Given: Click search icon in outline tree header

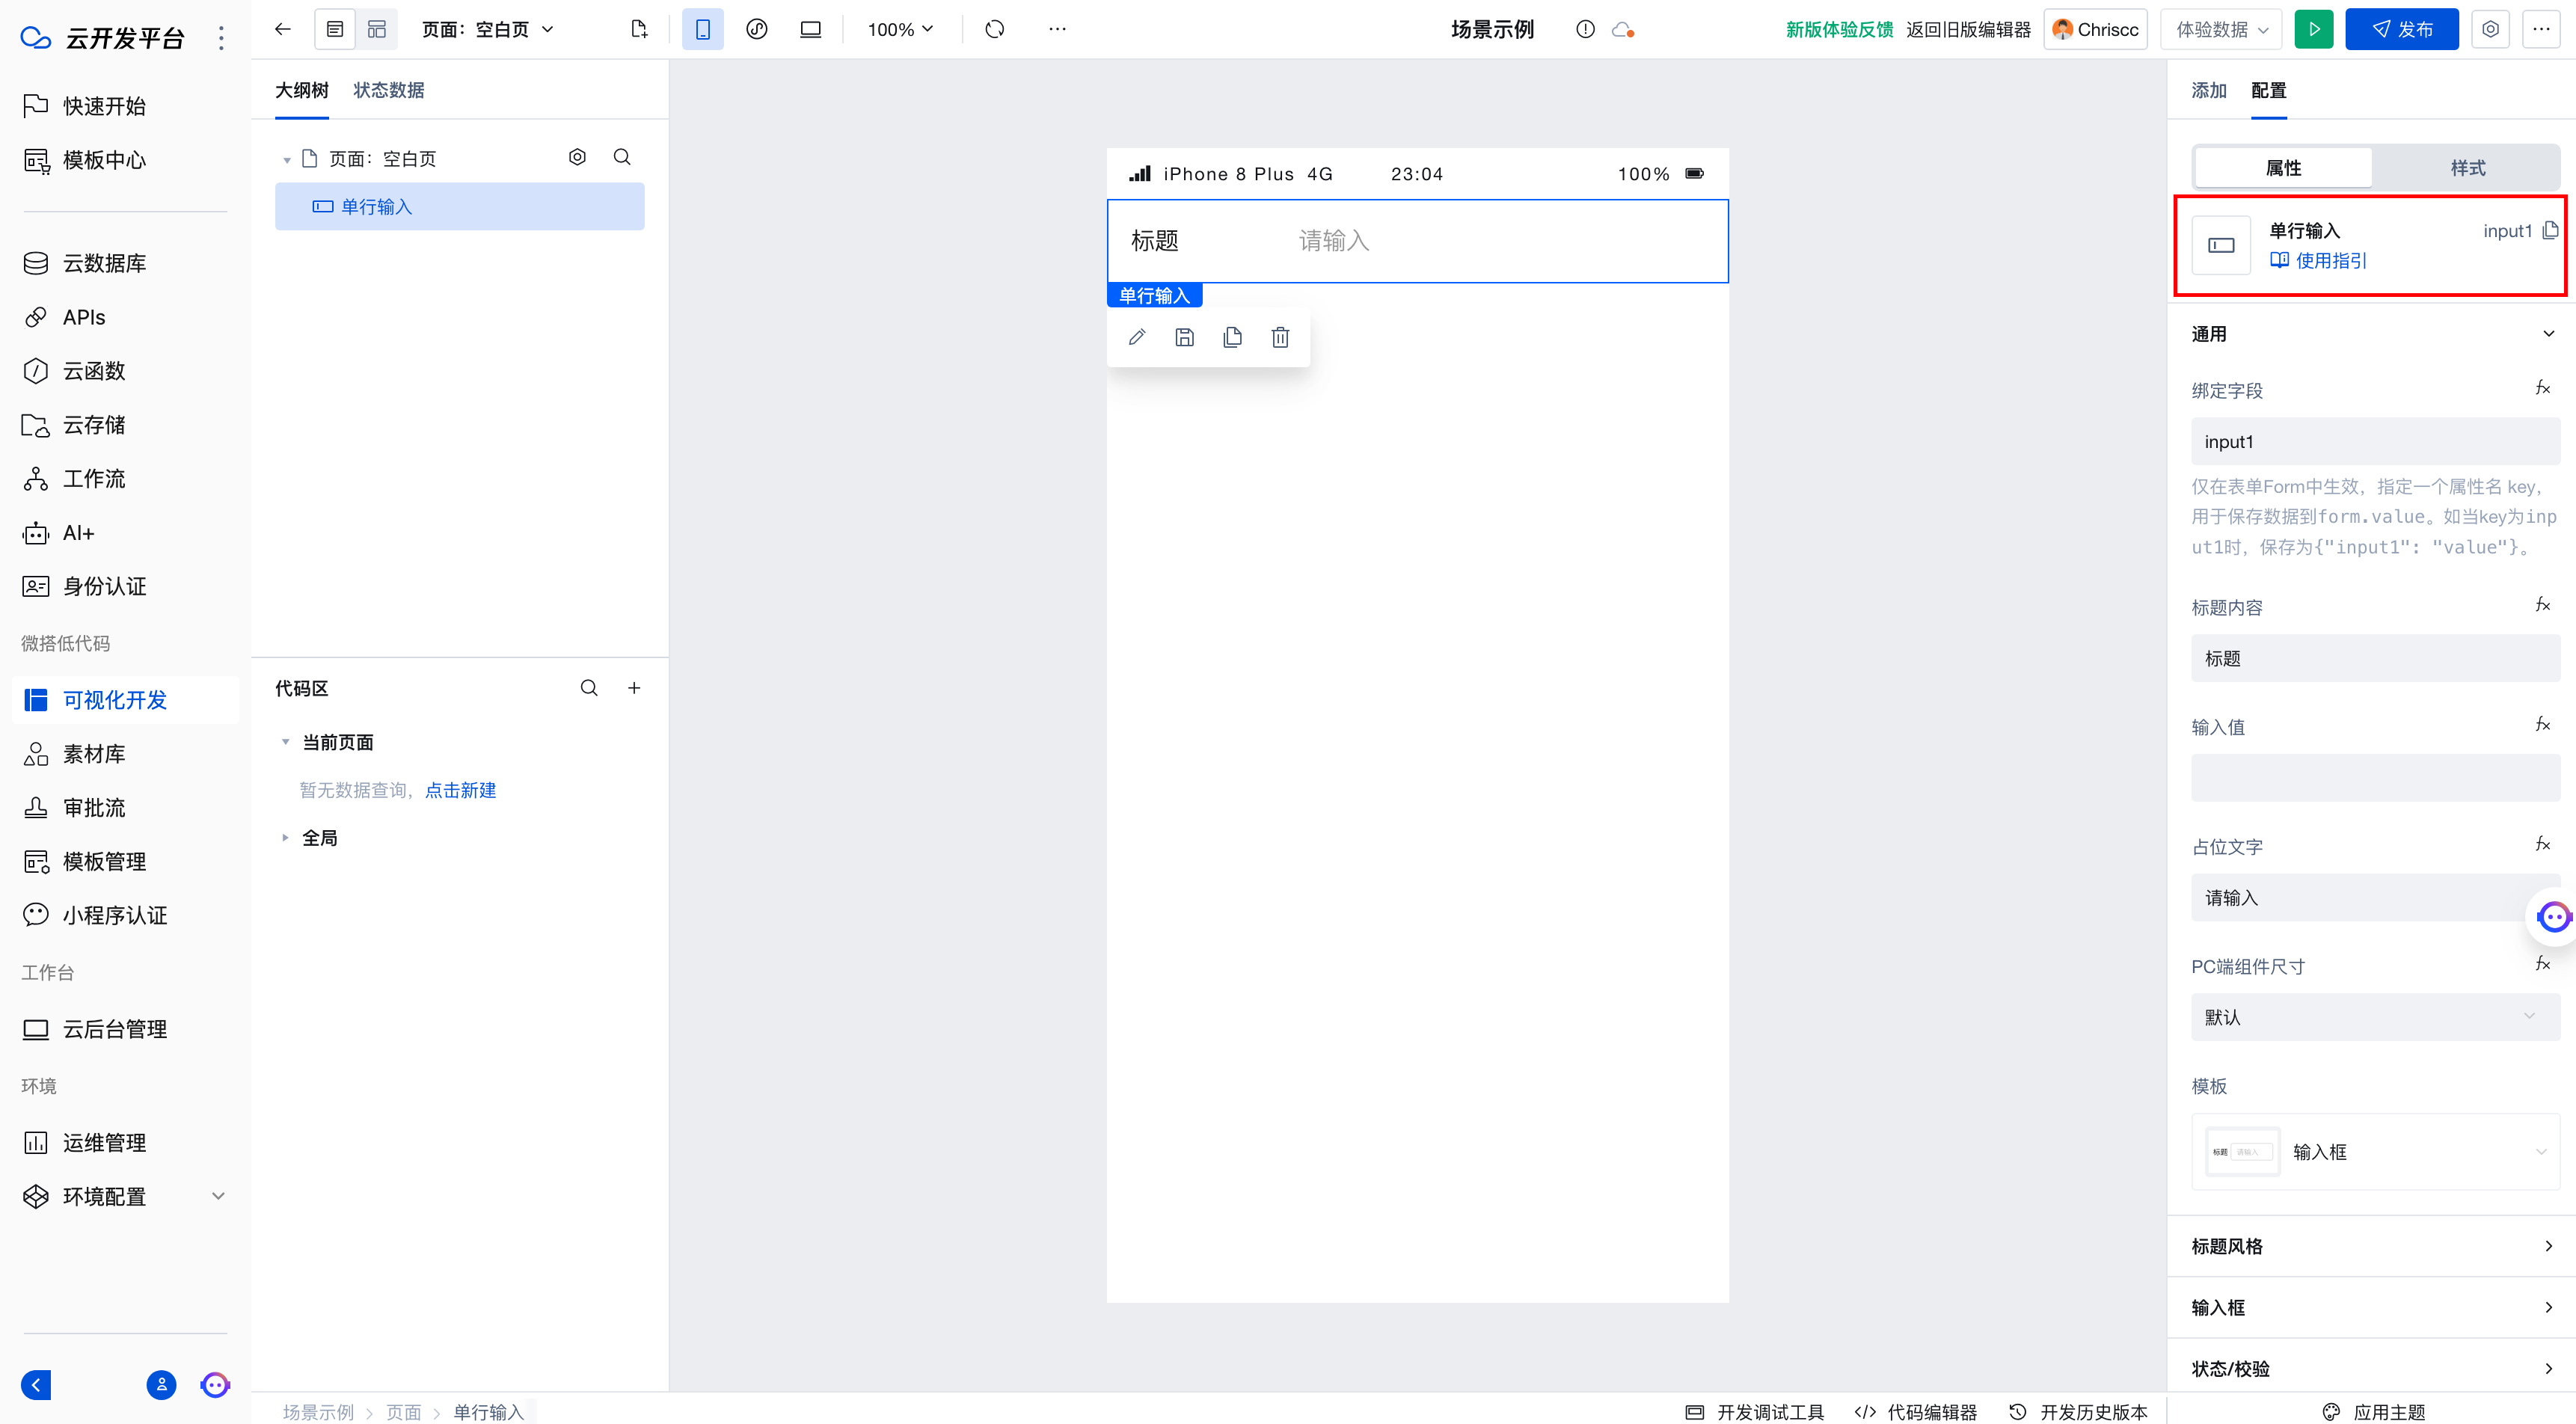Looking at the screenshot, I should point(622,157).
